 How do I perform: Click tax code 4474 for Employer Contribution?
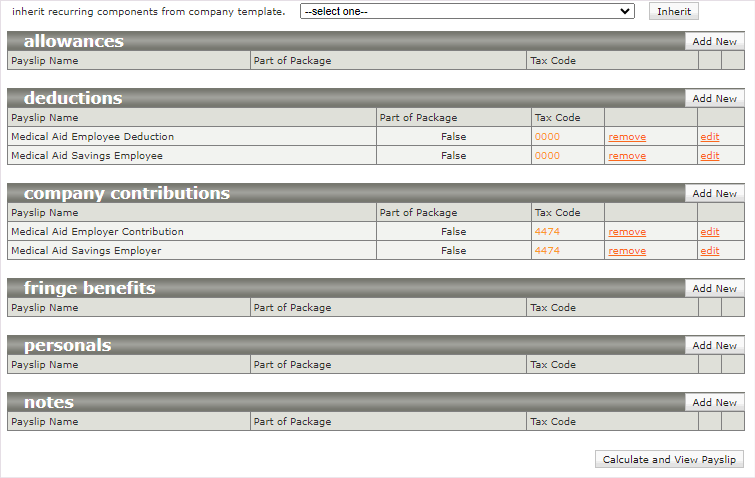click(547, 232)
